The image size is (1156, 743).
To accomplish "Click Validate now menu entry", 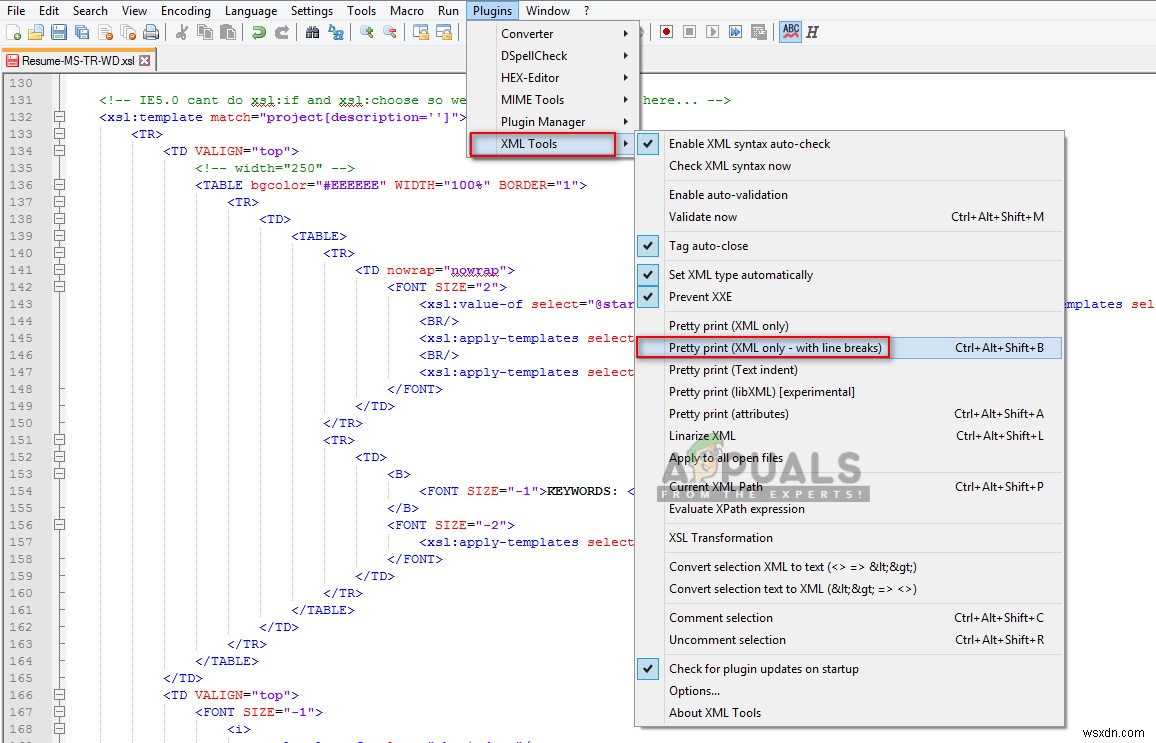I will [849, 217].
